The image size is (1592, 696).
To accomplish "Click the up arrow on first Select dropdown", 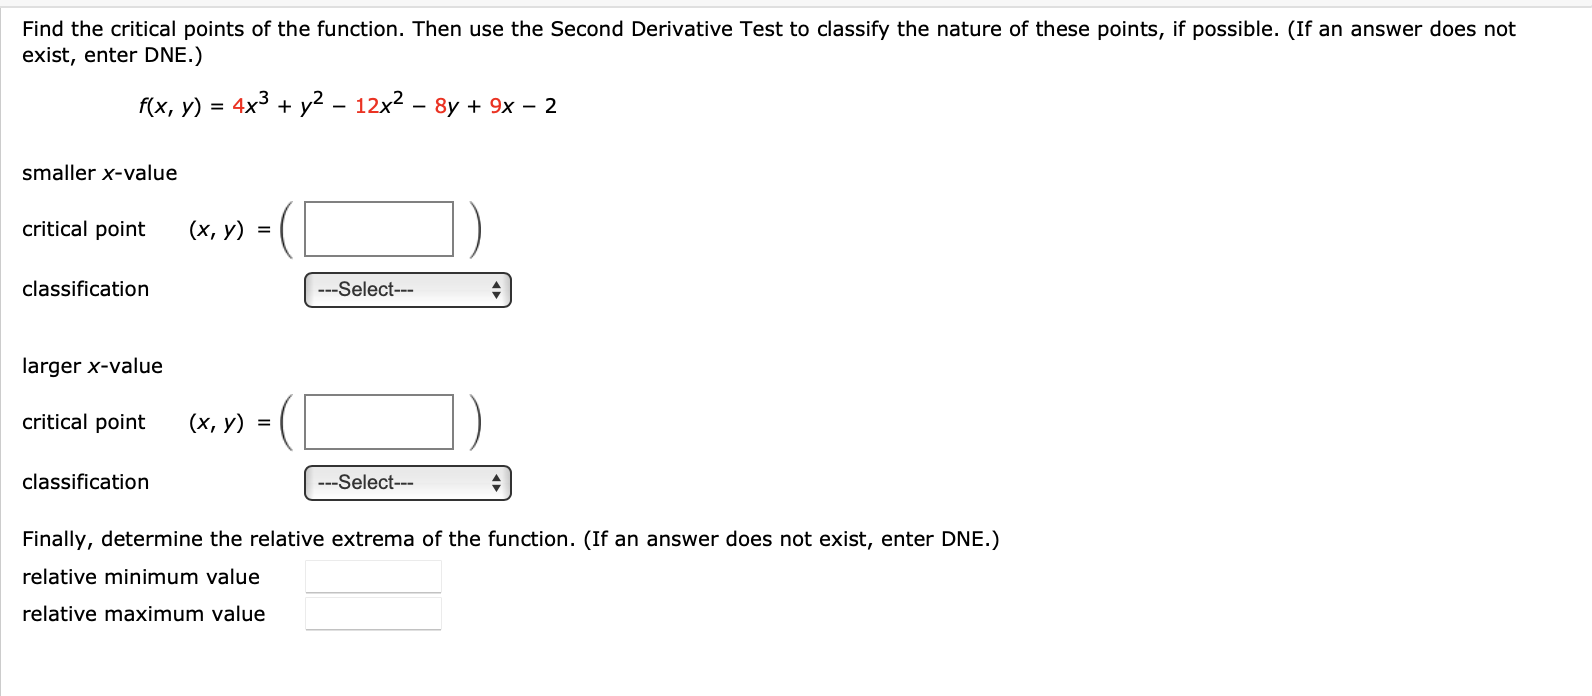I will pyautogui.click(x=497, y=285).
